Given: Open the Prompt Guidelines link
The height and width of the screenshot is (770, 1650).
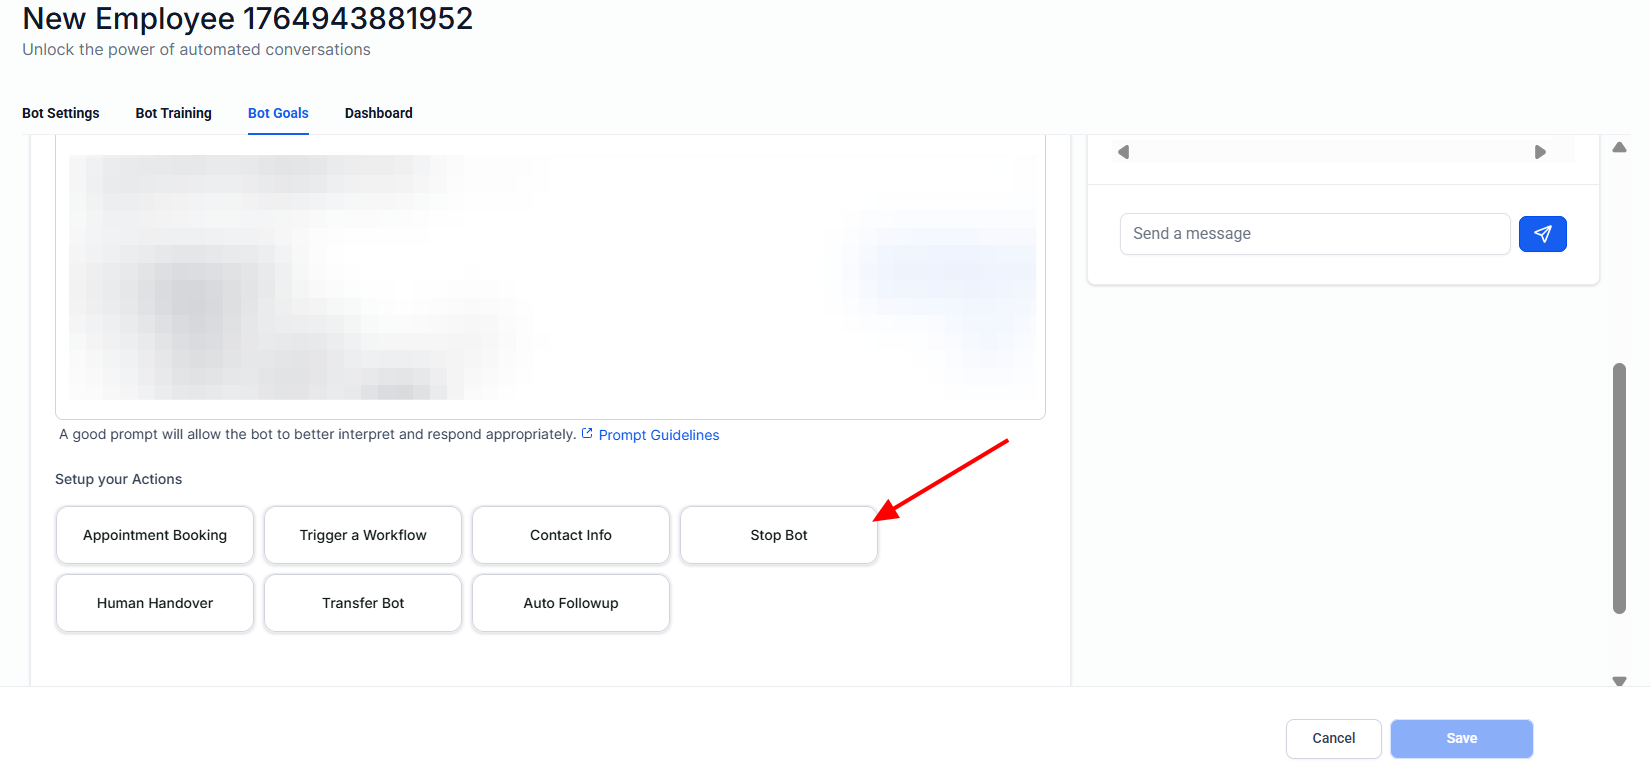Looking at the screenshot, I should (658, 435).
